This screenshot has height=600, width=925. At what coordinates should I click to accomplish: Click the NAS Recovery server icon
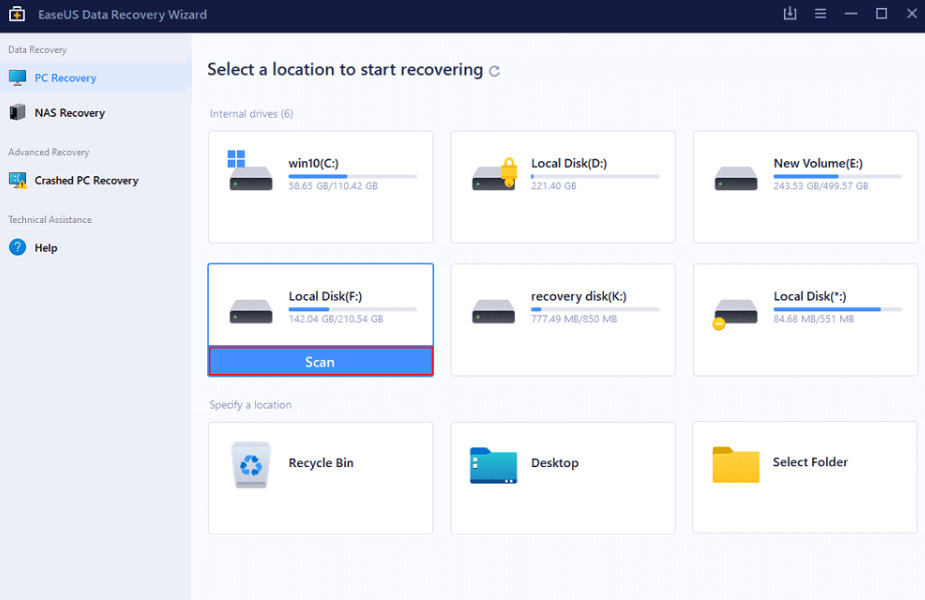(x=18, y=112)
